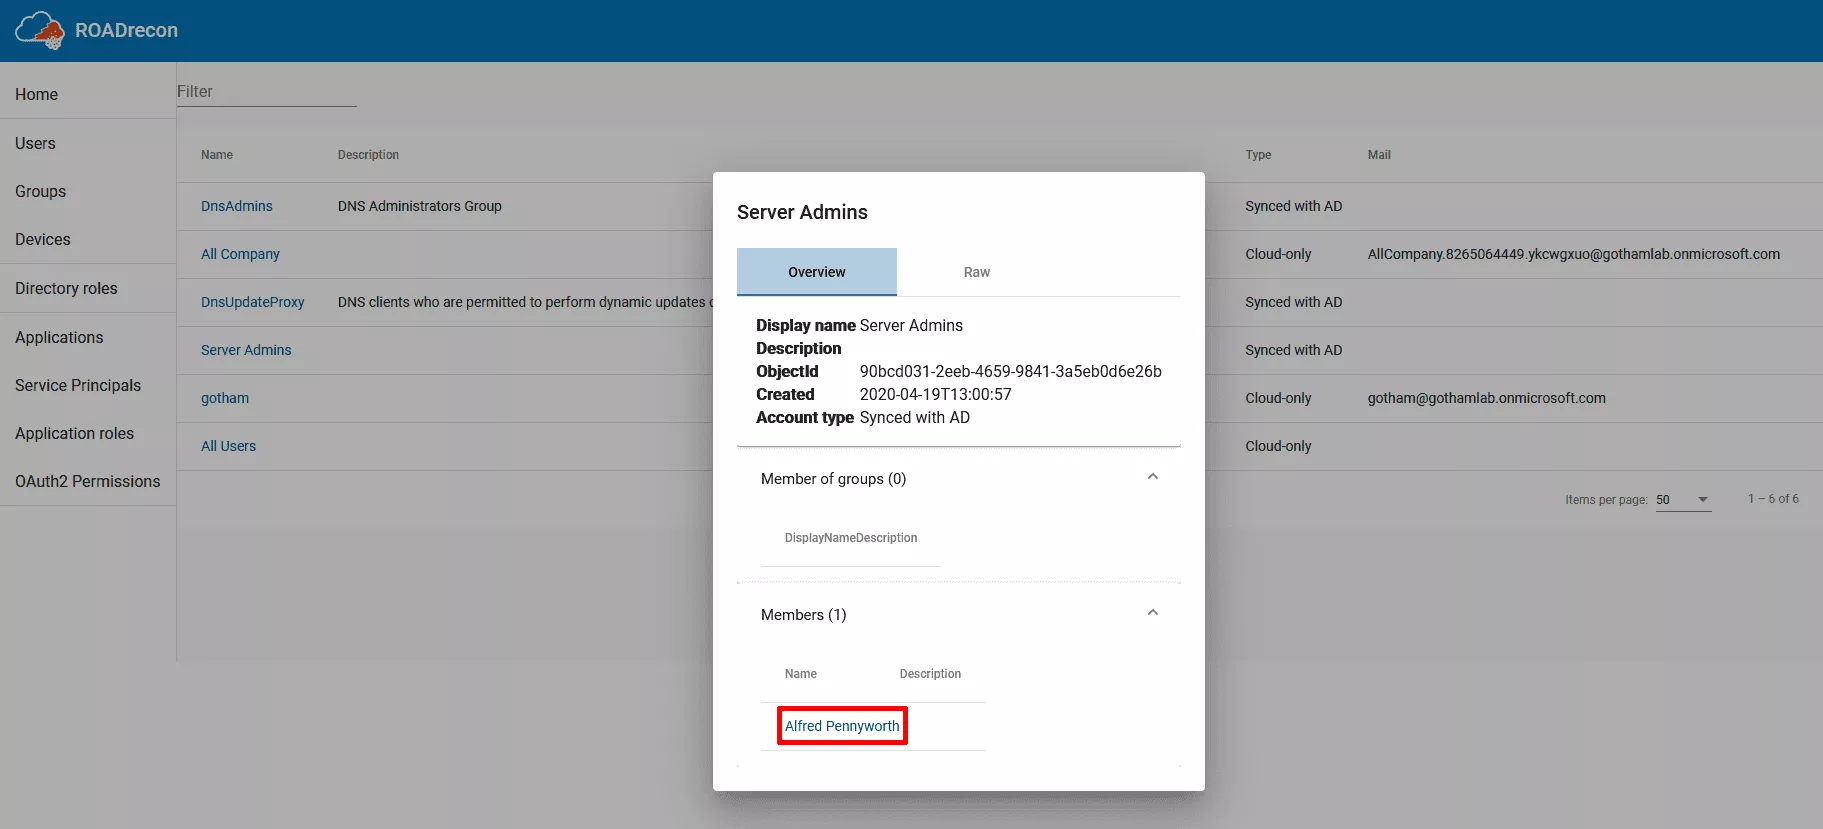The height and width of the screenshot is (829, 1823).
Task: Open the All Company group link
Action: pyautogui.click(x=240, y=254)
